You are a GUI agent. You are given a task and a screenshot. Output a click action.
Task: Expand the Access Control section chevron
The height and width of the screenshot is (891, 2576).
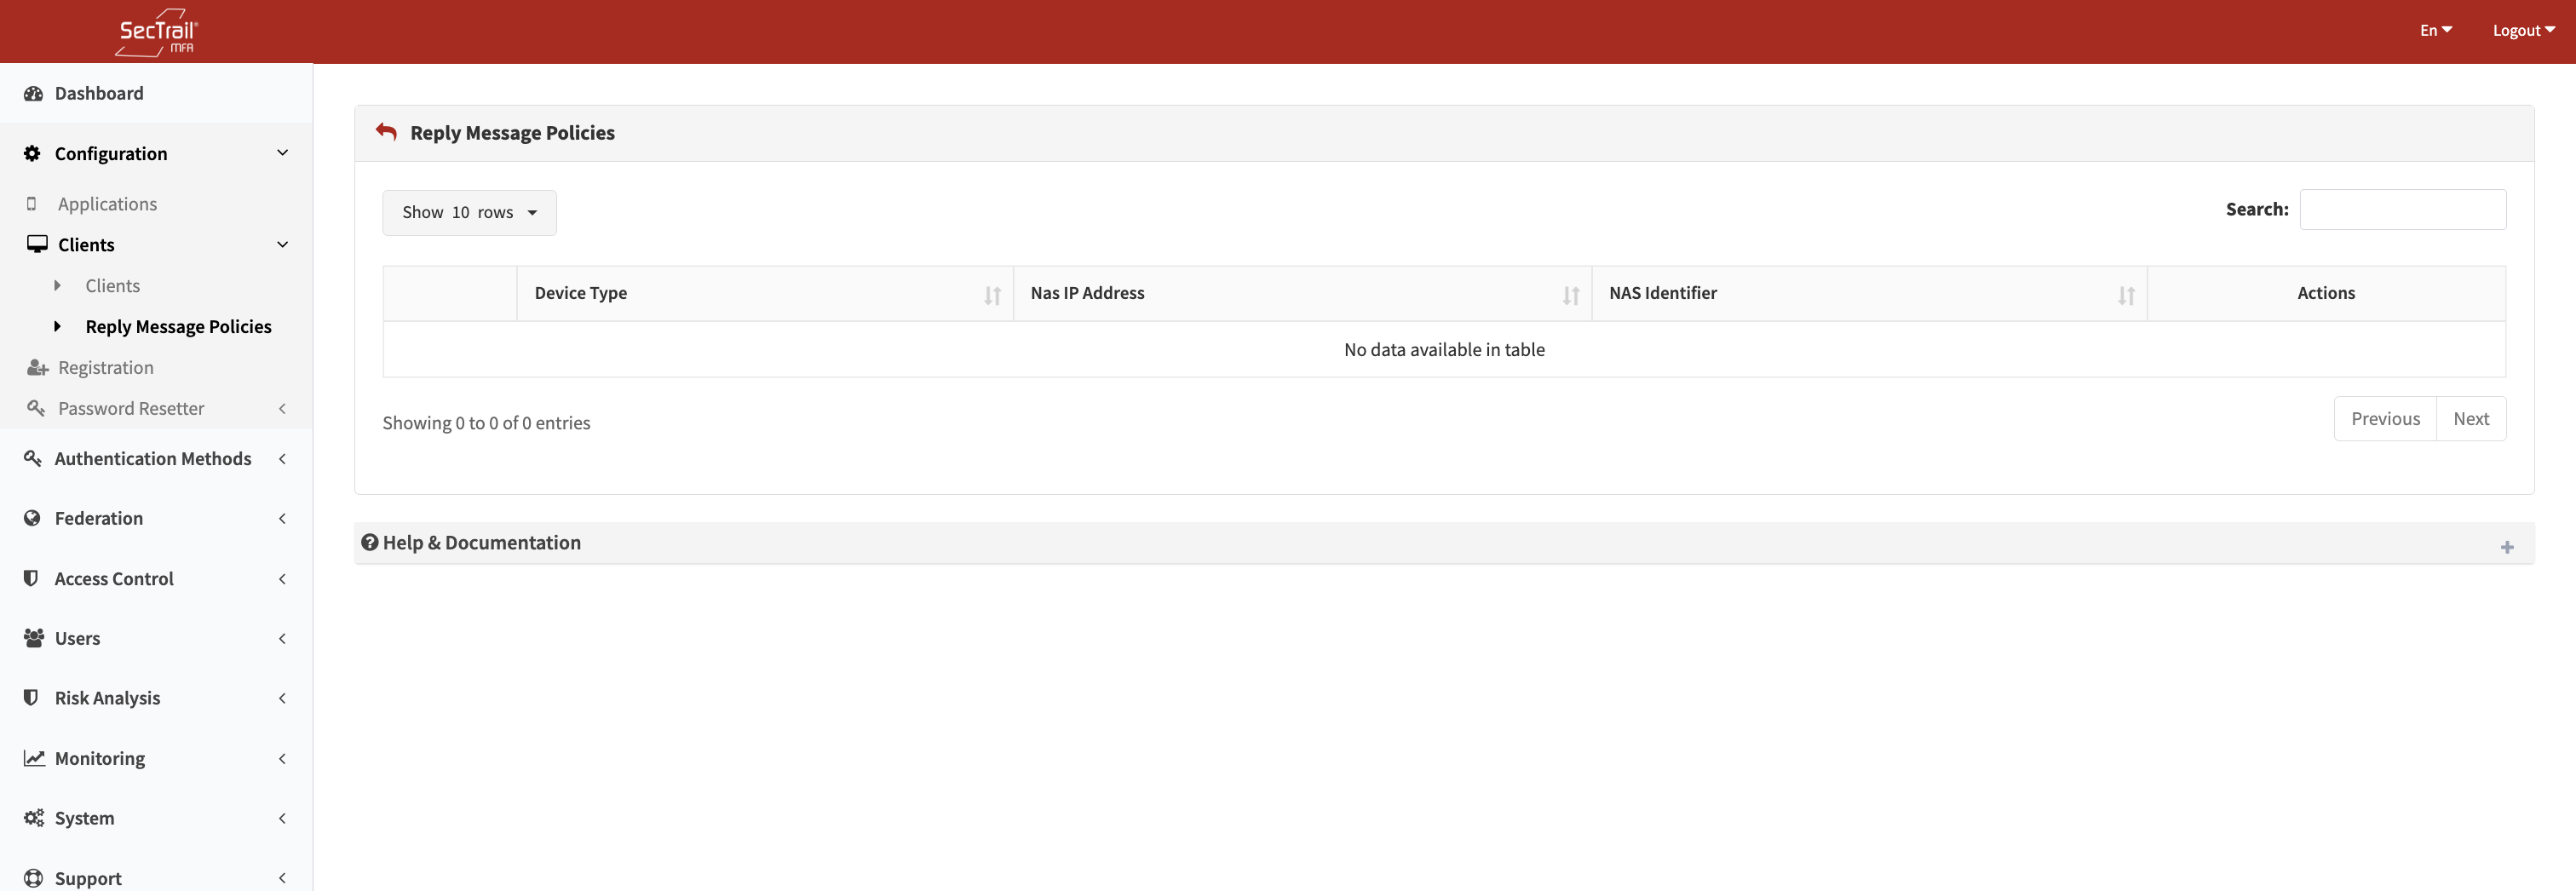pos(282,578)
